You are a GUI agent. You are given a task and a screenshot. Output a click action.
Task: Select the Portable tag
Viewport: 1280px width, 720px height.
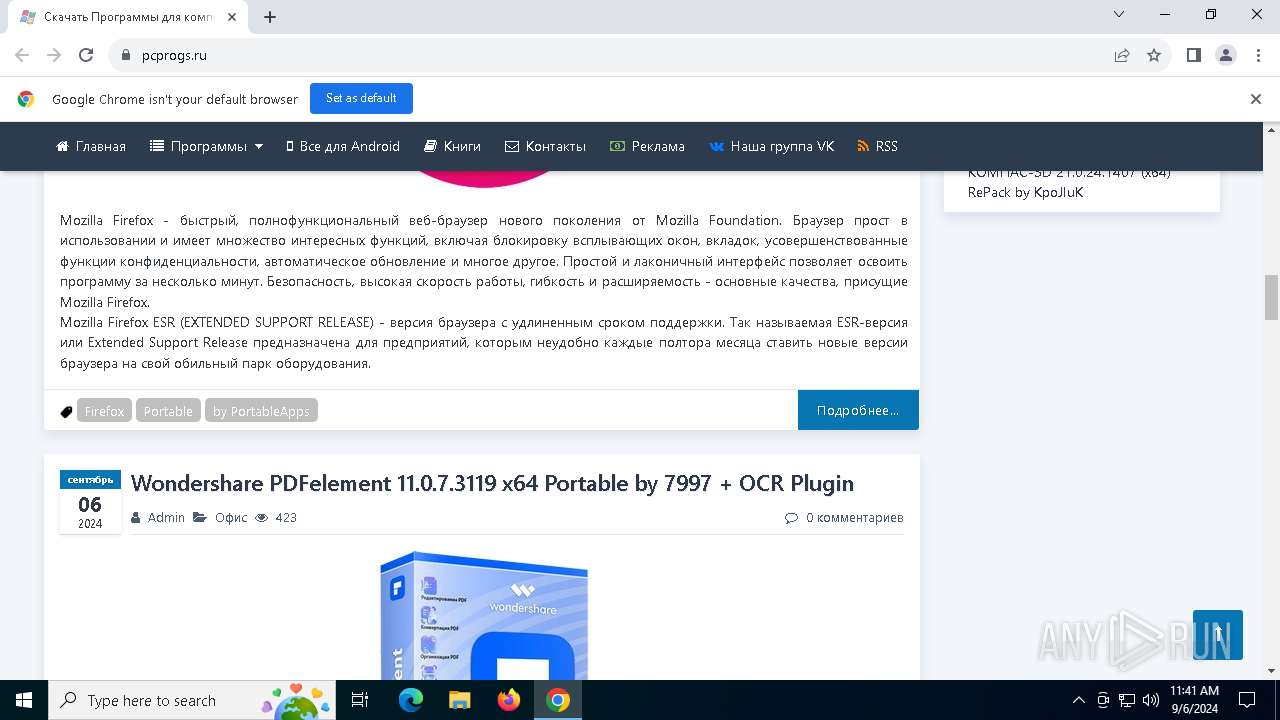point(168,411)
